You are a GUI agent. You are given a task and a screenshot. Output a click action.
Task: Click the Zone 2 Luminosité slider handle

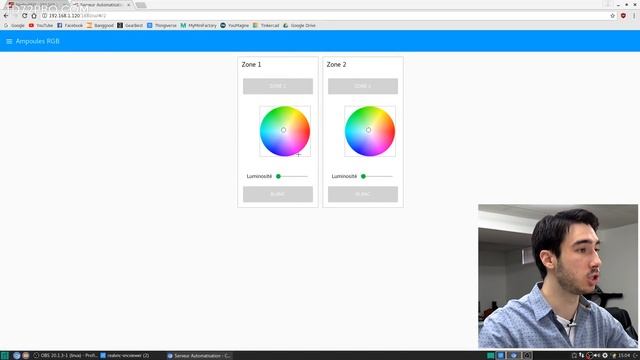[363, 176]
